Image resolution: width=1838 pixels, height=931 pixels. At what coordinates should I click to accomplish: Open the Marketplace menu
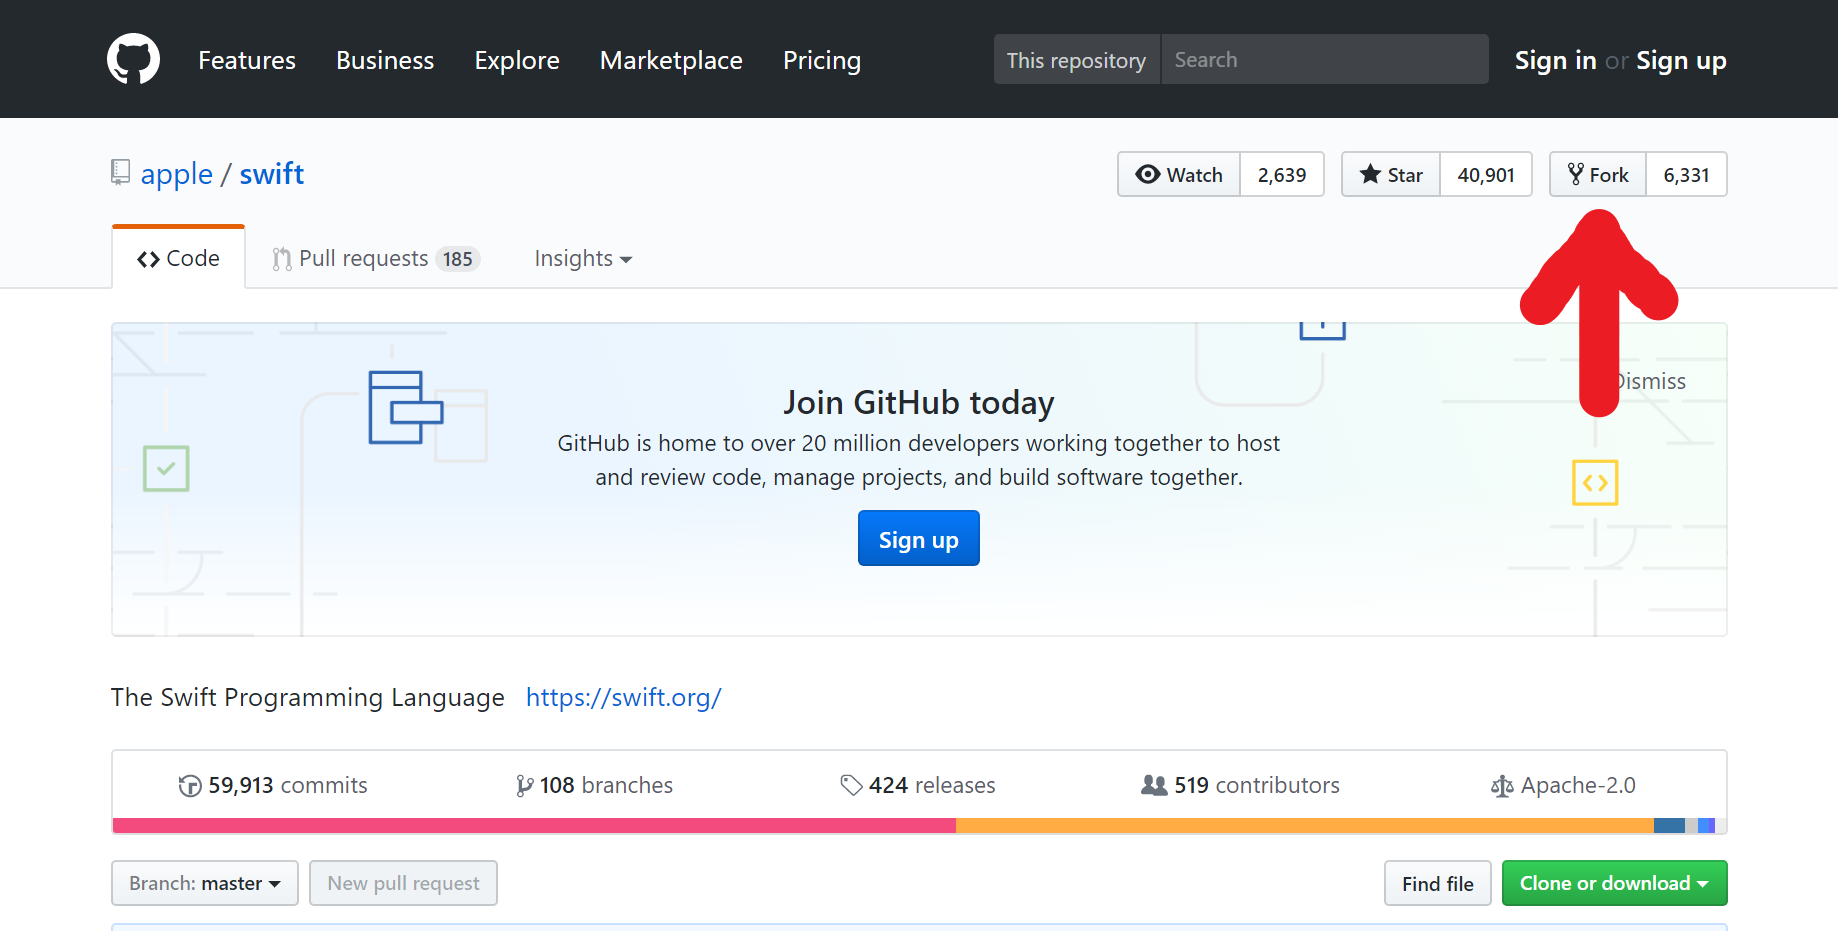pyautogui.click(x=670, y=60)
